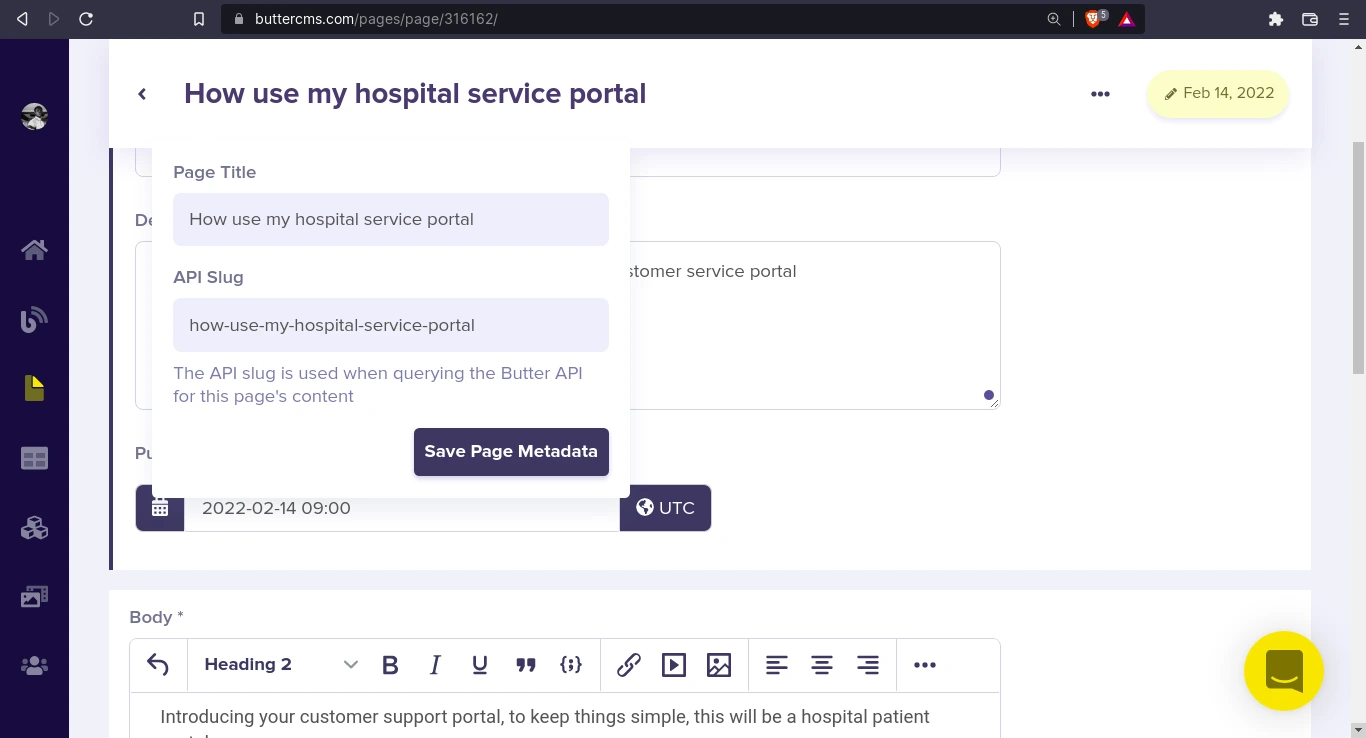Open the Heading 2 format dropdown
Screen dimensions: 1366x738
pos(281,665)
